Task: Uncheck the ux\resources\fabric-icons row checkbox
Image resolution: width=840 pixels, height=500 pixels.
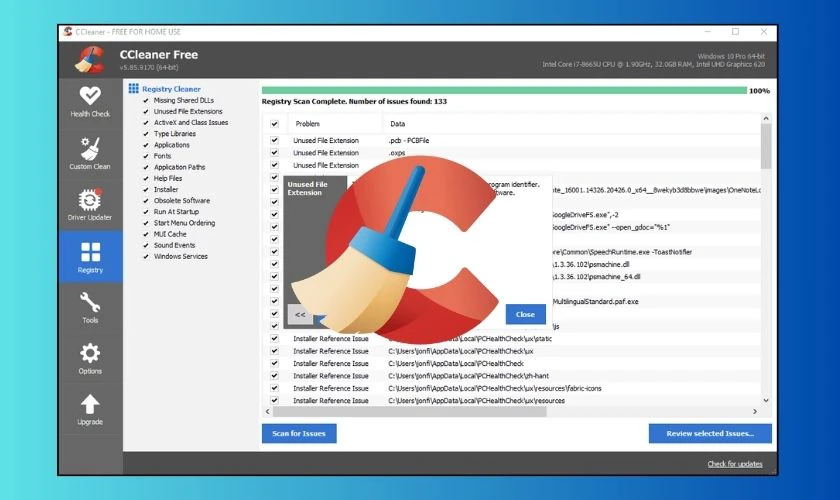Action: coord(274,388)
